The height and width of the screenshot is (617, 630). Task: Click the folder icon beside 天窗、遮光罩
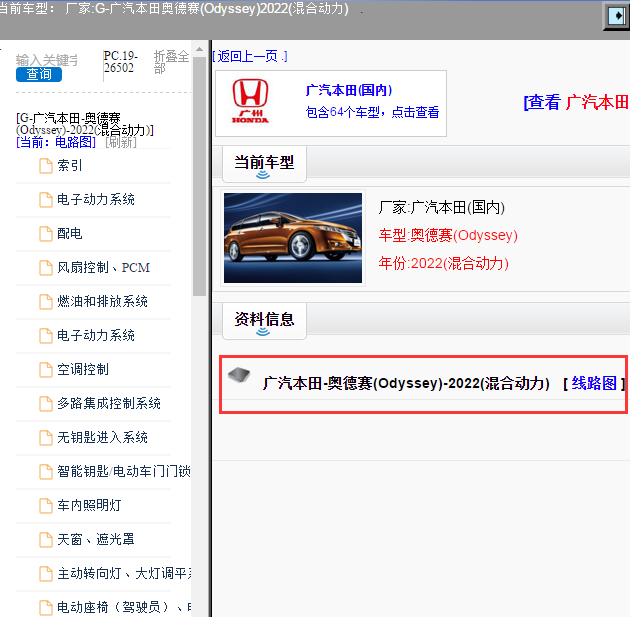tap(46, 540)
